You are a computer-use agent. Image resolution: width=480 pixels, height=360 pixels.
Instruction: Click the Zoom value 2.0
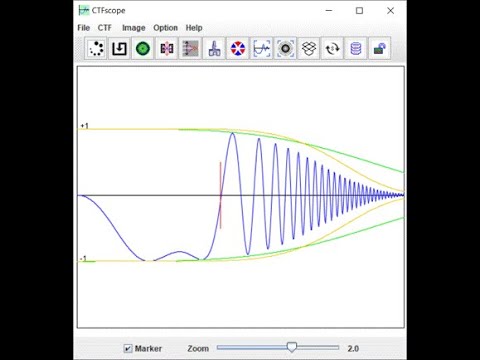point(353,349)
